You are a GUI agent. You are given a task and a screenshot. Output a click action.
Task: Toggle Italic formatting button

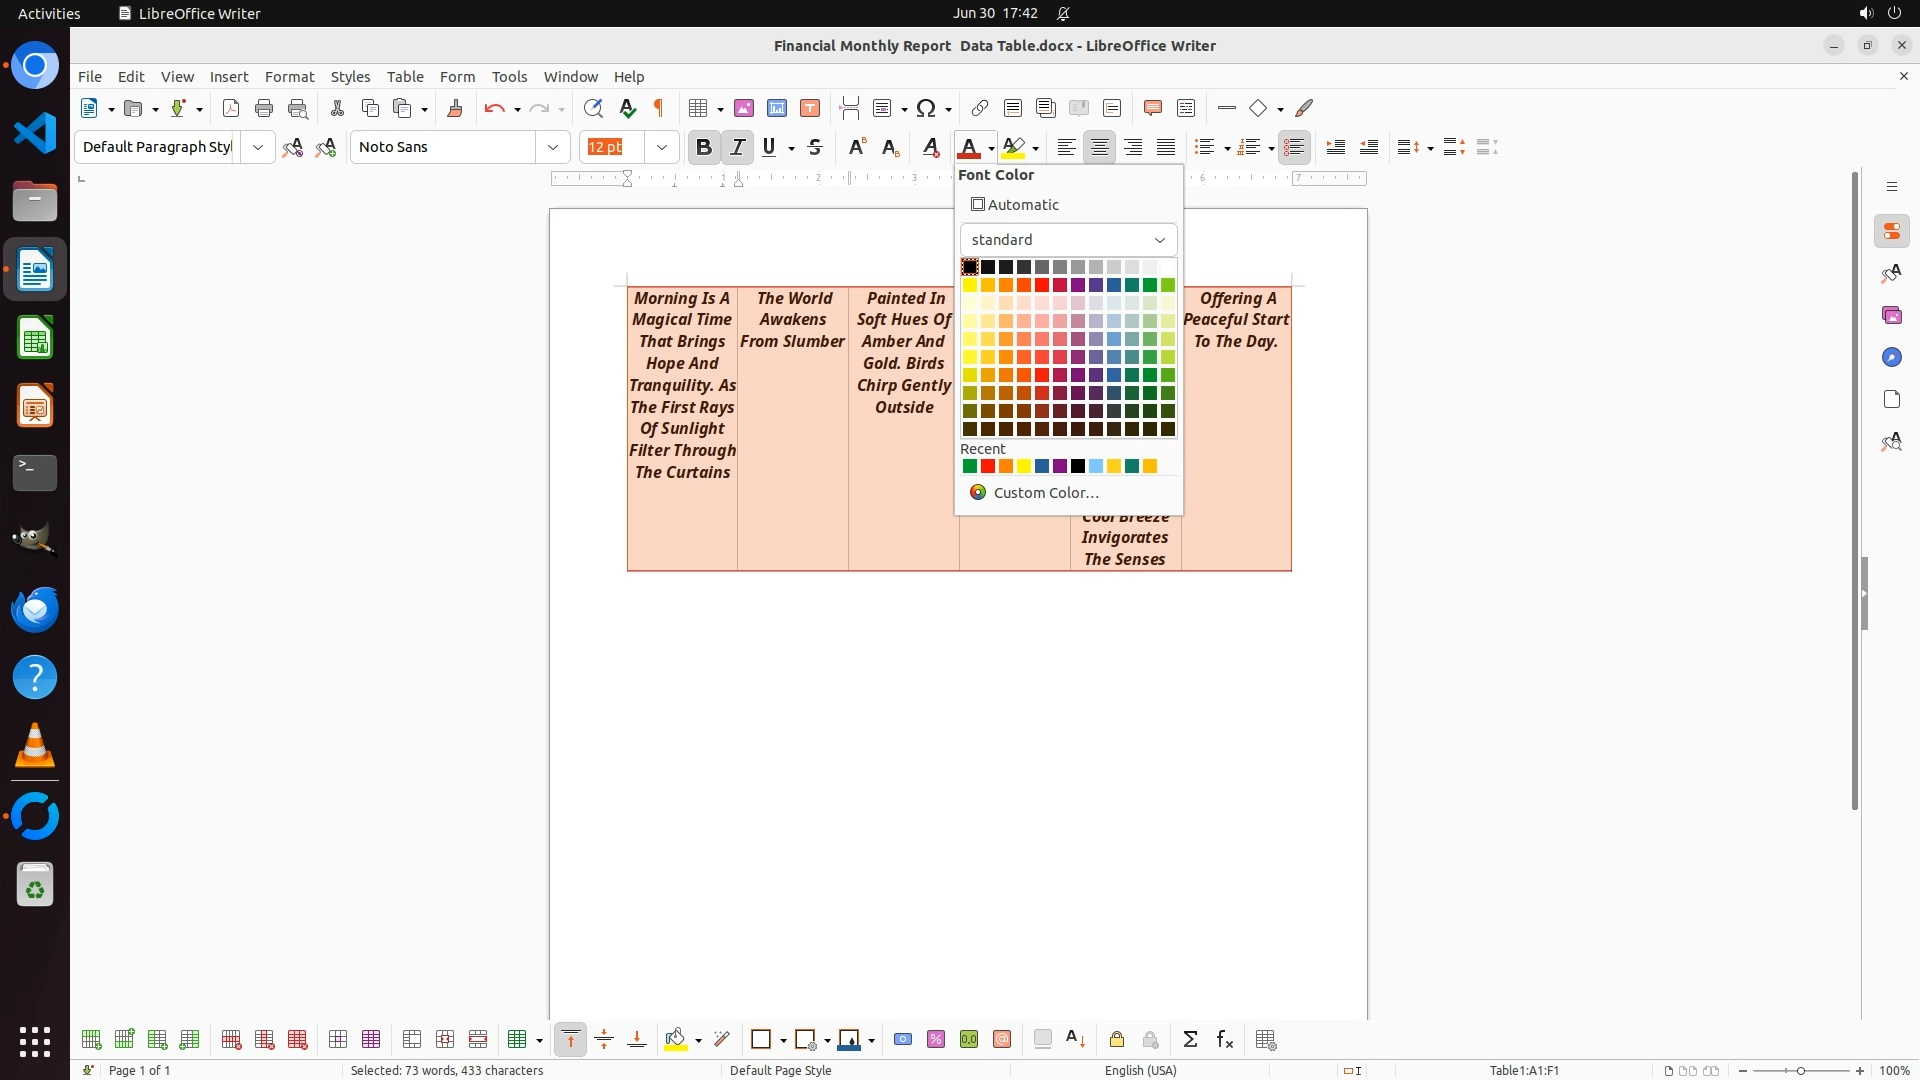click(738, 147)
